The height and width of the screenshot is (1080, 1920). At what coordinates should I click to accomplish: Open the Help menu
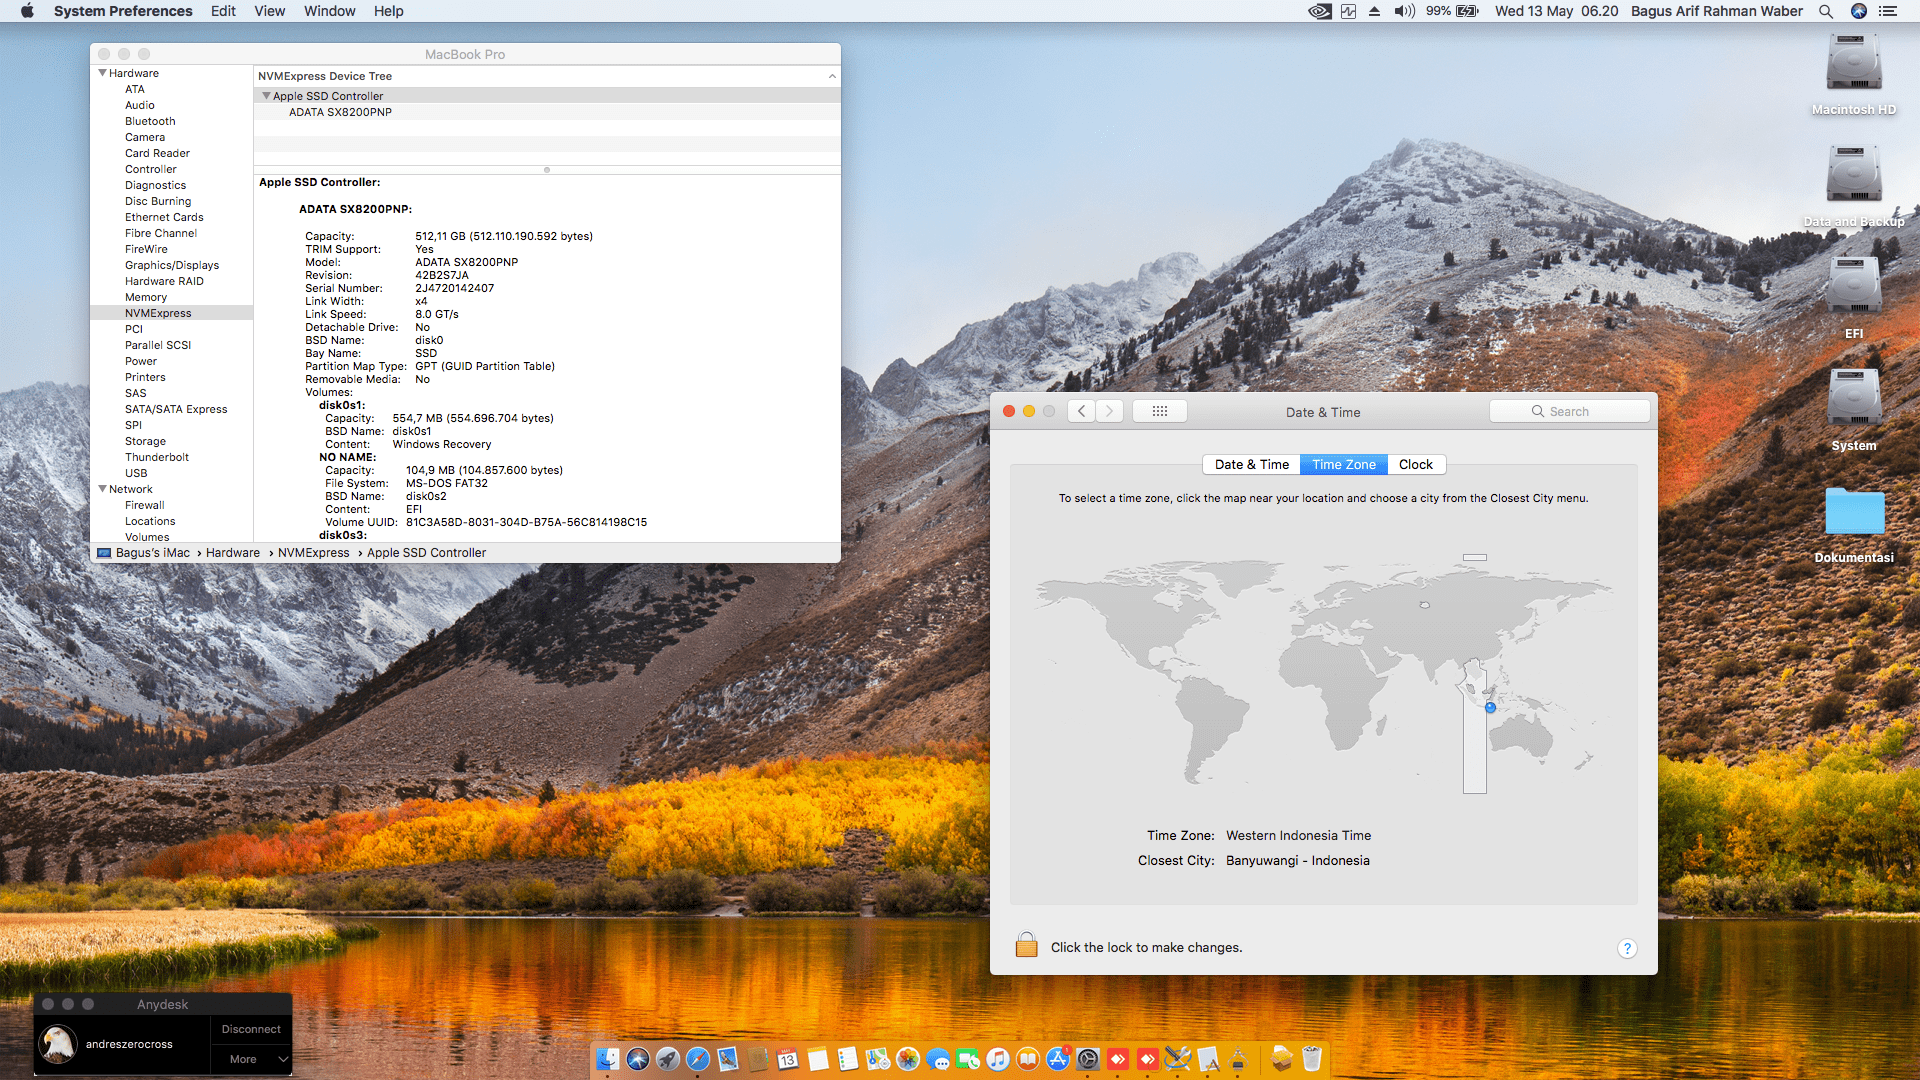tap(388, 11)
